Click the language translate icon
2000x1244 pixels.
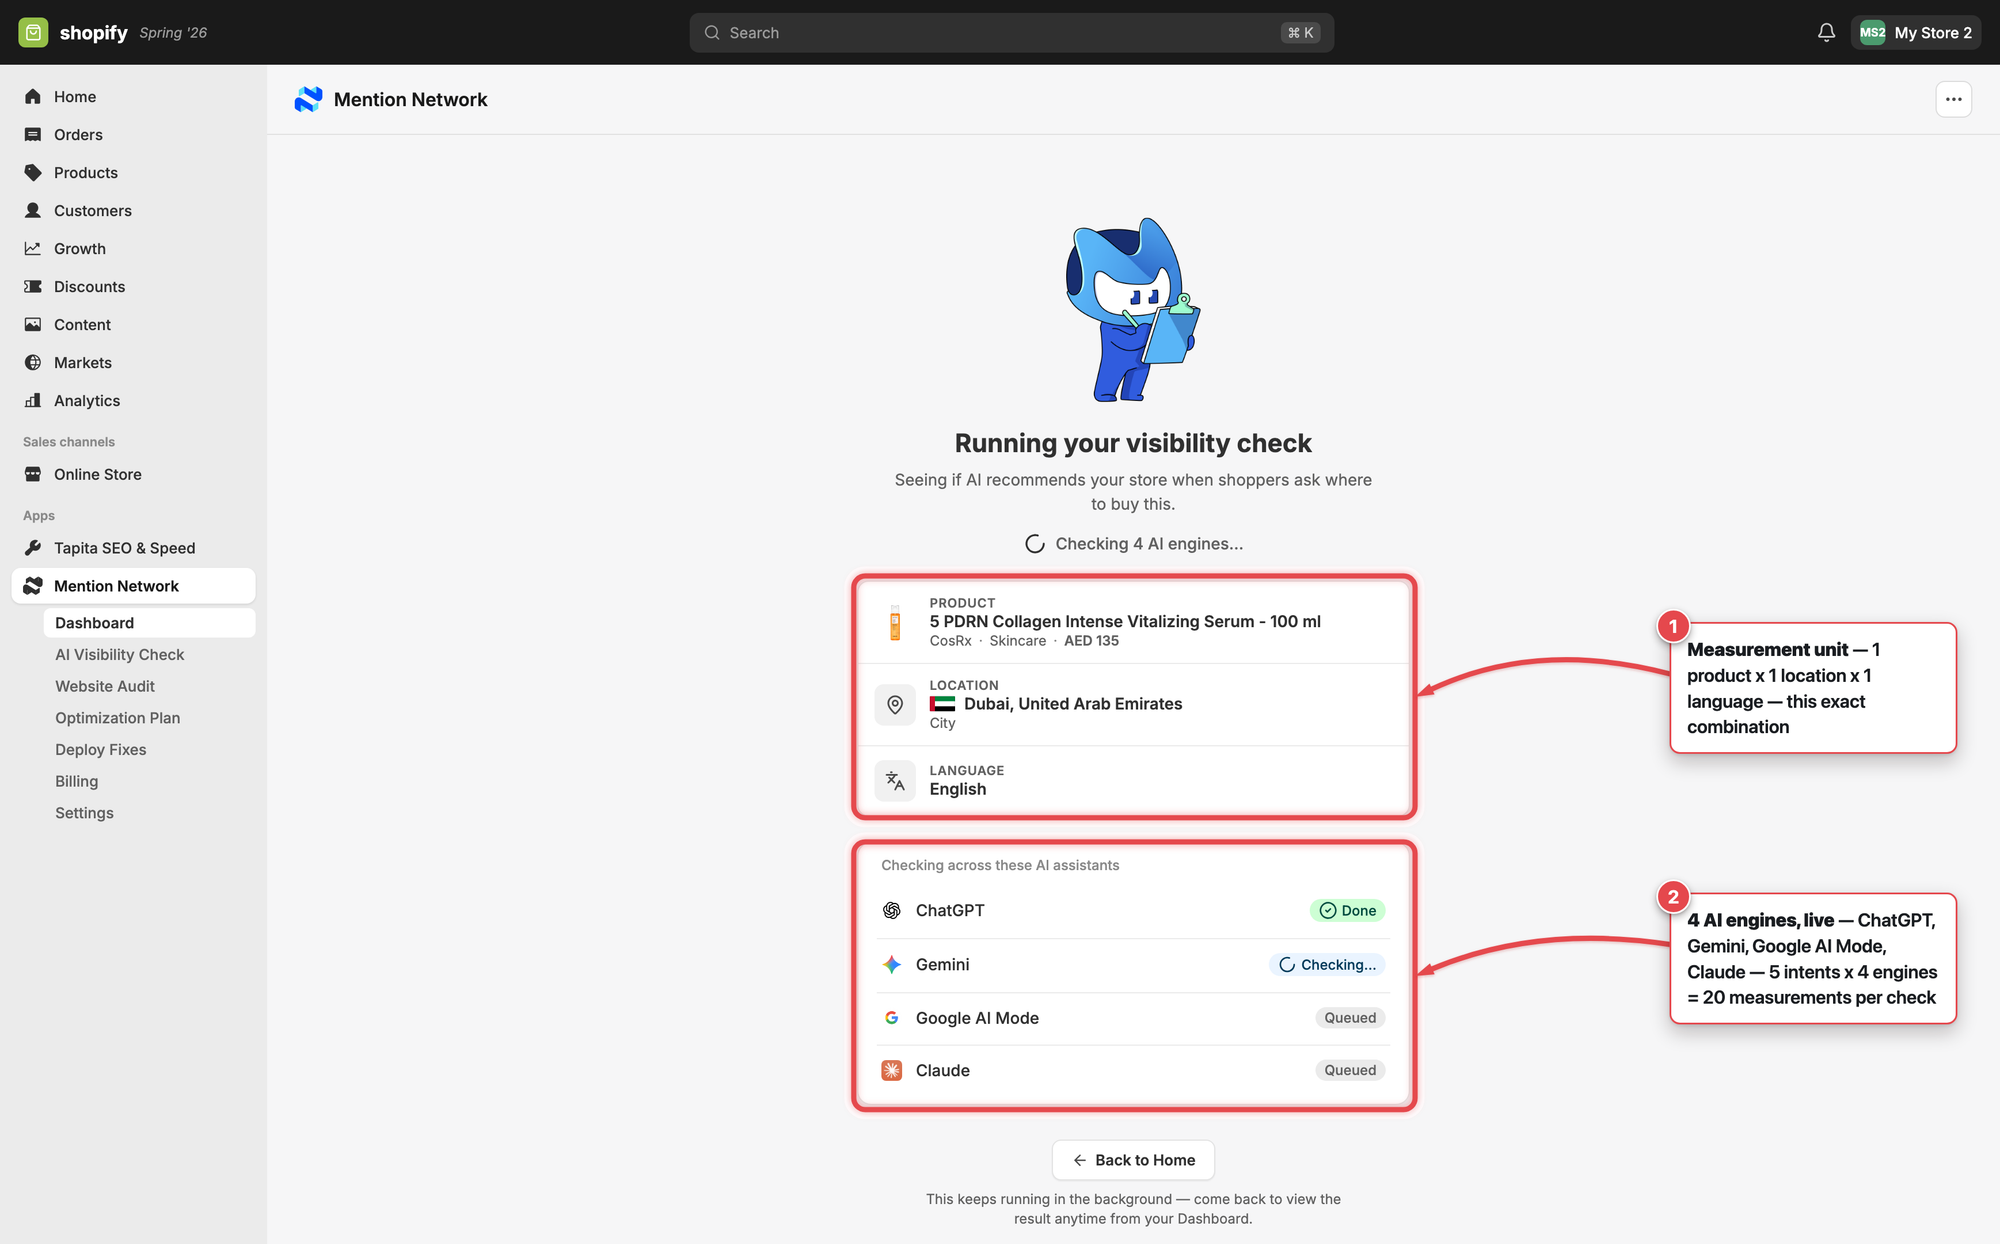tap(895, 780)
